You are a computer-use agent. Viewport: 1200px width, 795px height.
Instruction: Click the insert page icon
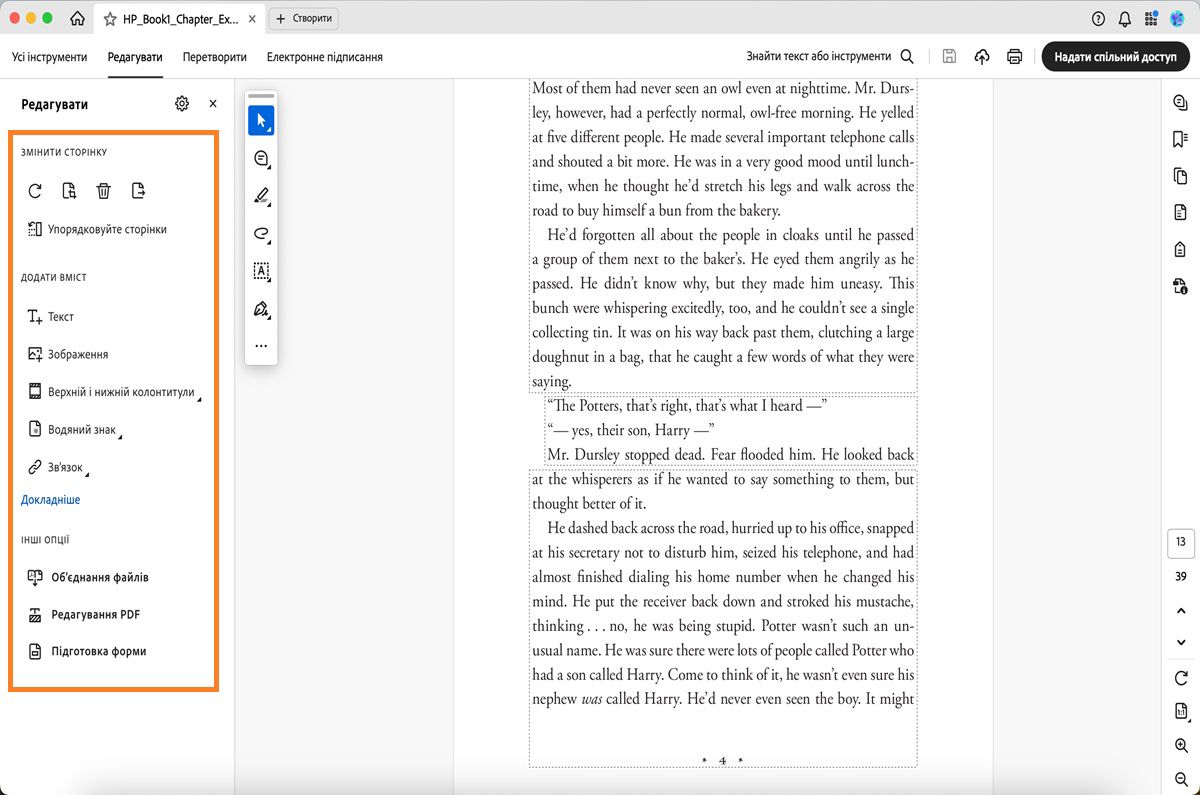pyautogui.click(x=69, y=191)
